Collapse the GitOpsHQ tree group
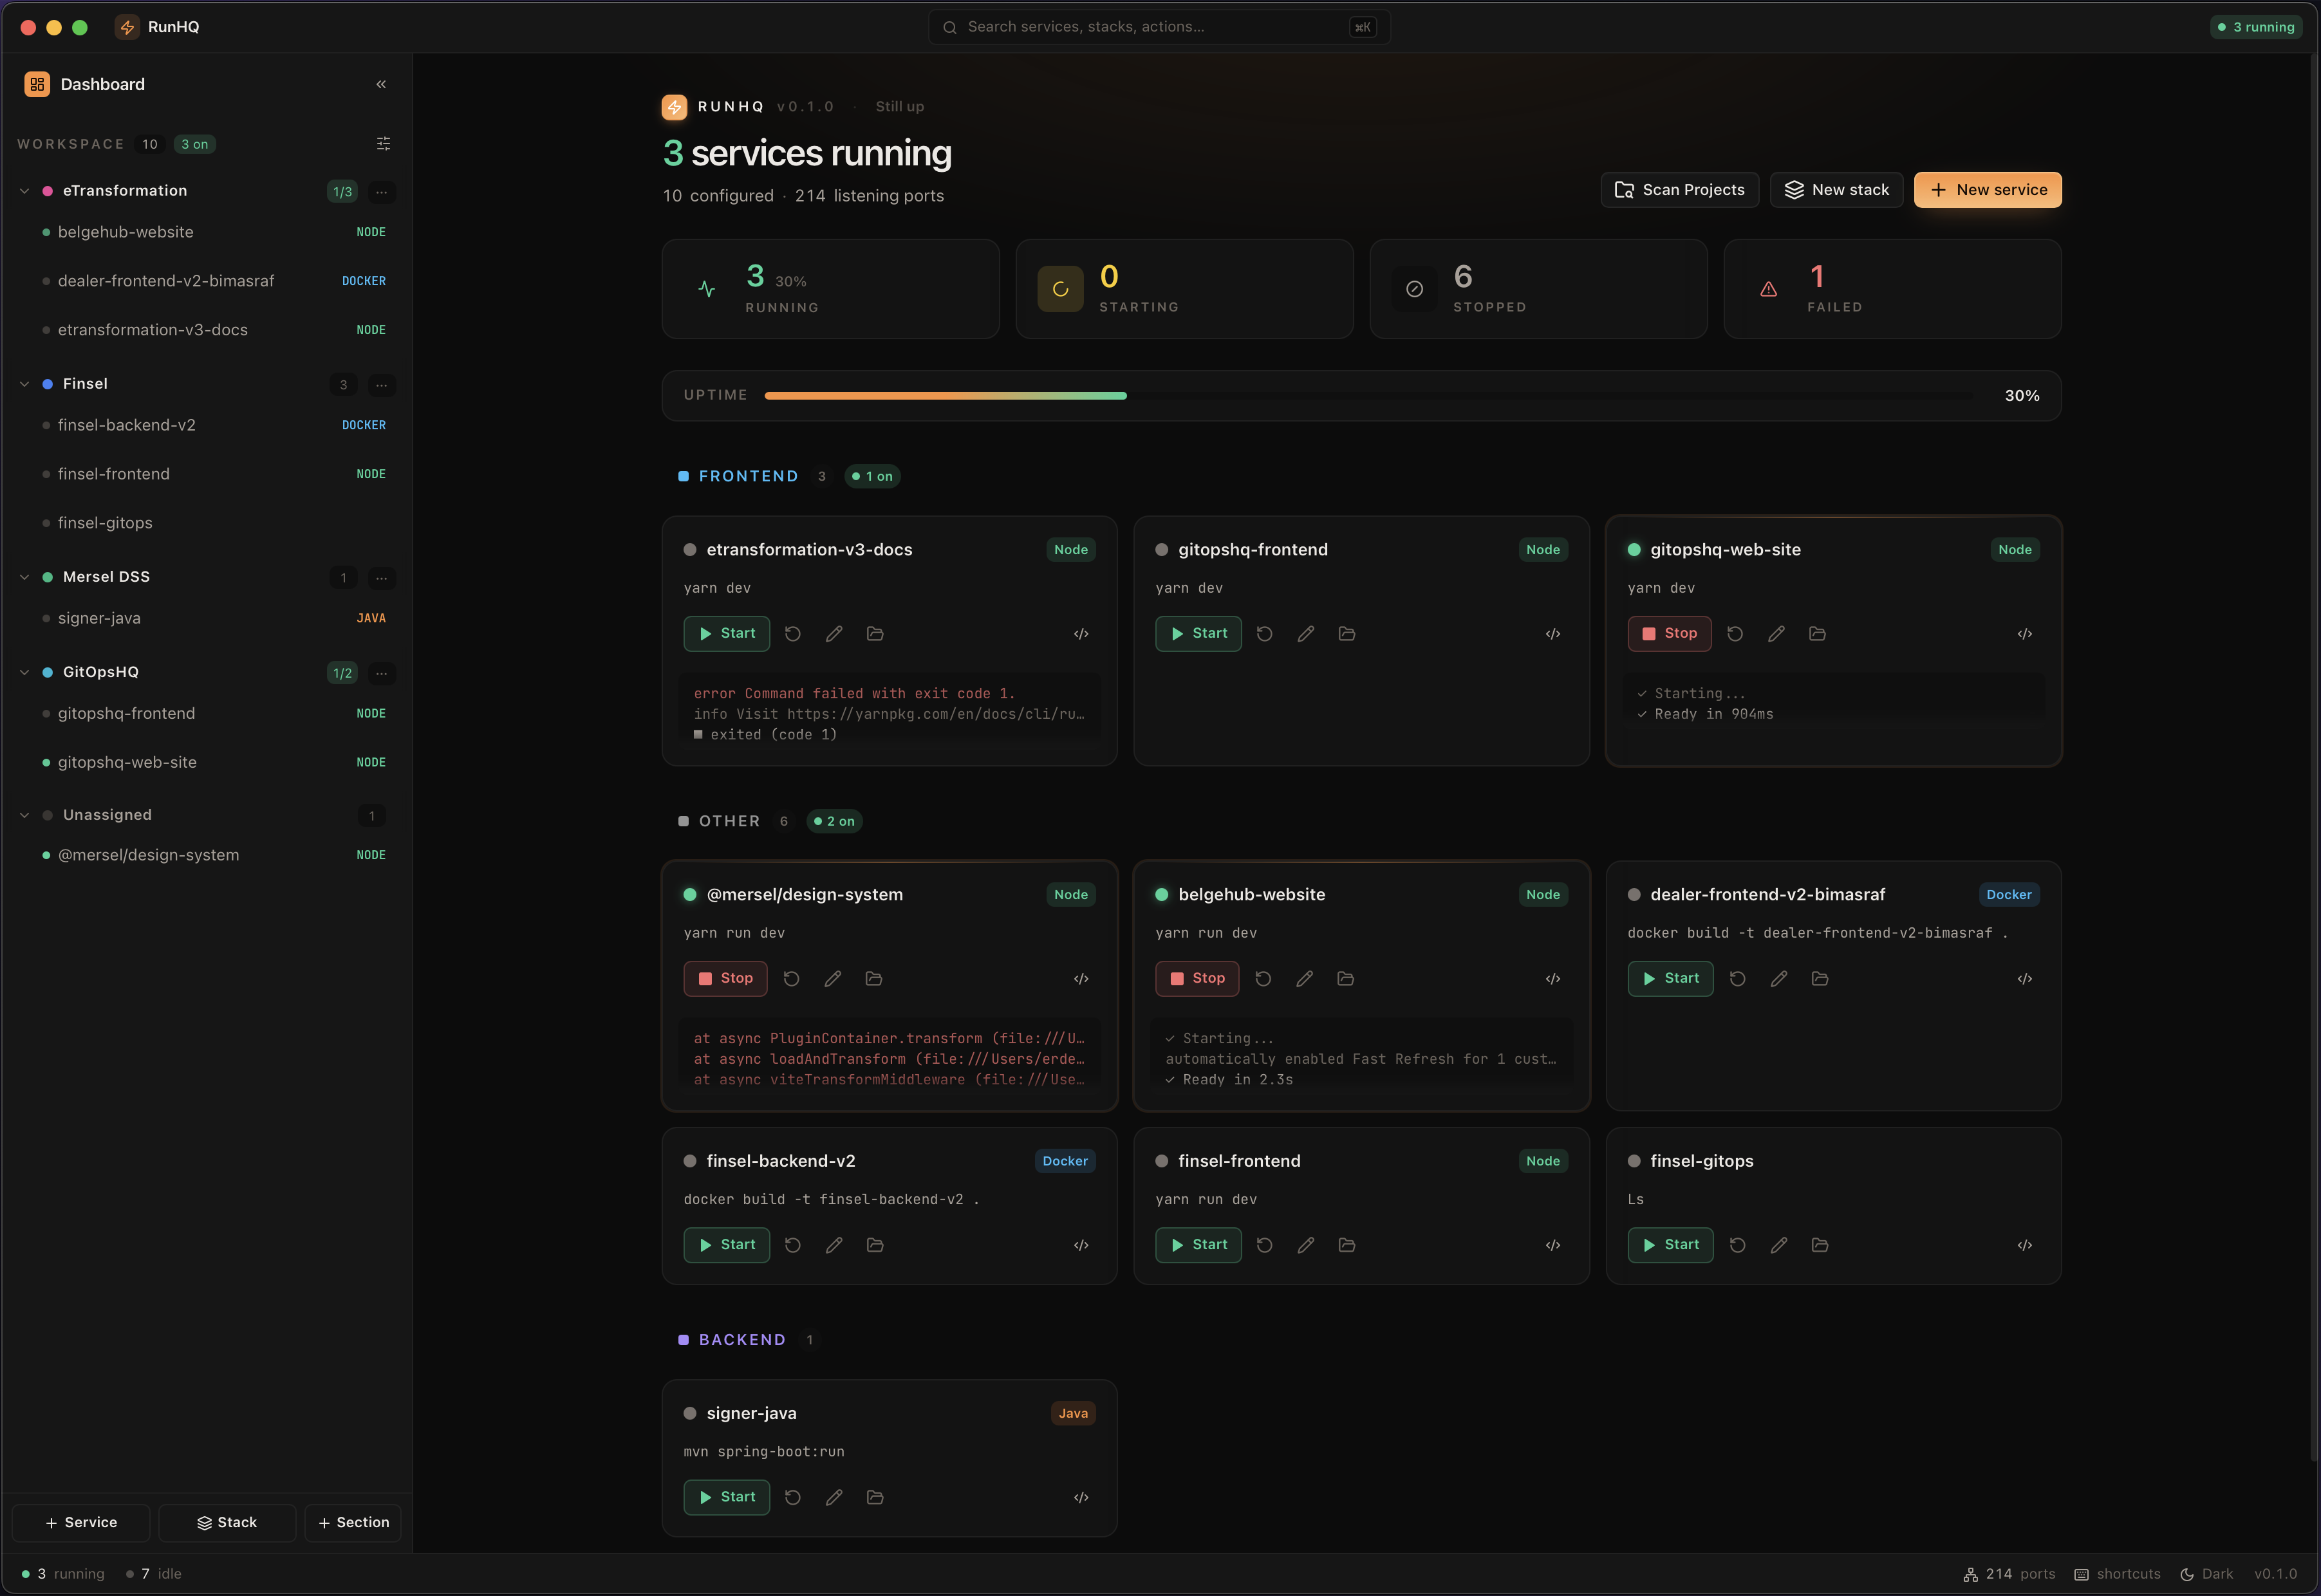The height and width of the screenshot is (1596, 2321). pyautogui.click(x=25, y=672)
